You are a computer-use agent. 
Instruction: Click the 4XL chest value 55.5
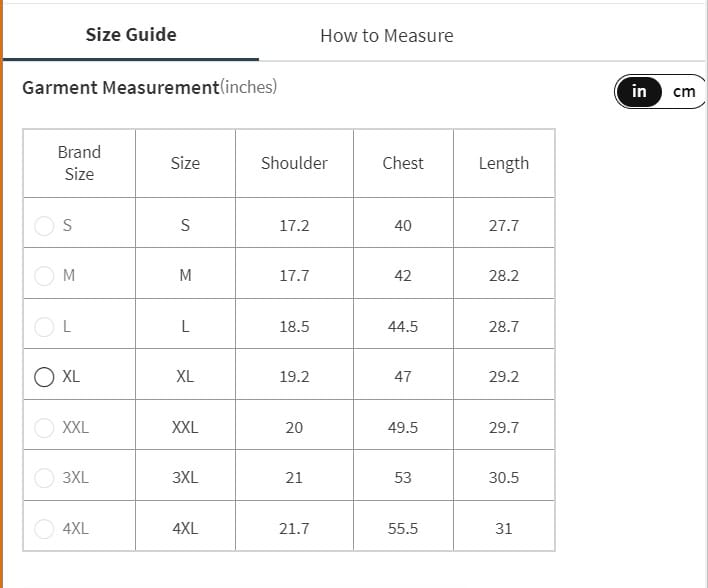[403, 528]
